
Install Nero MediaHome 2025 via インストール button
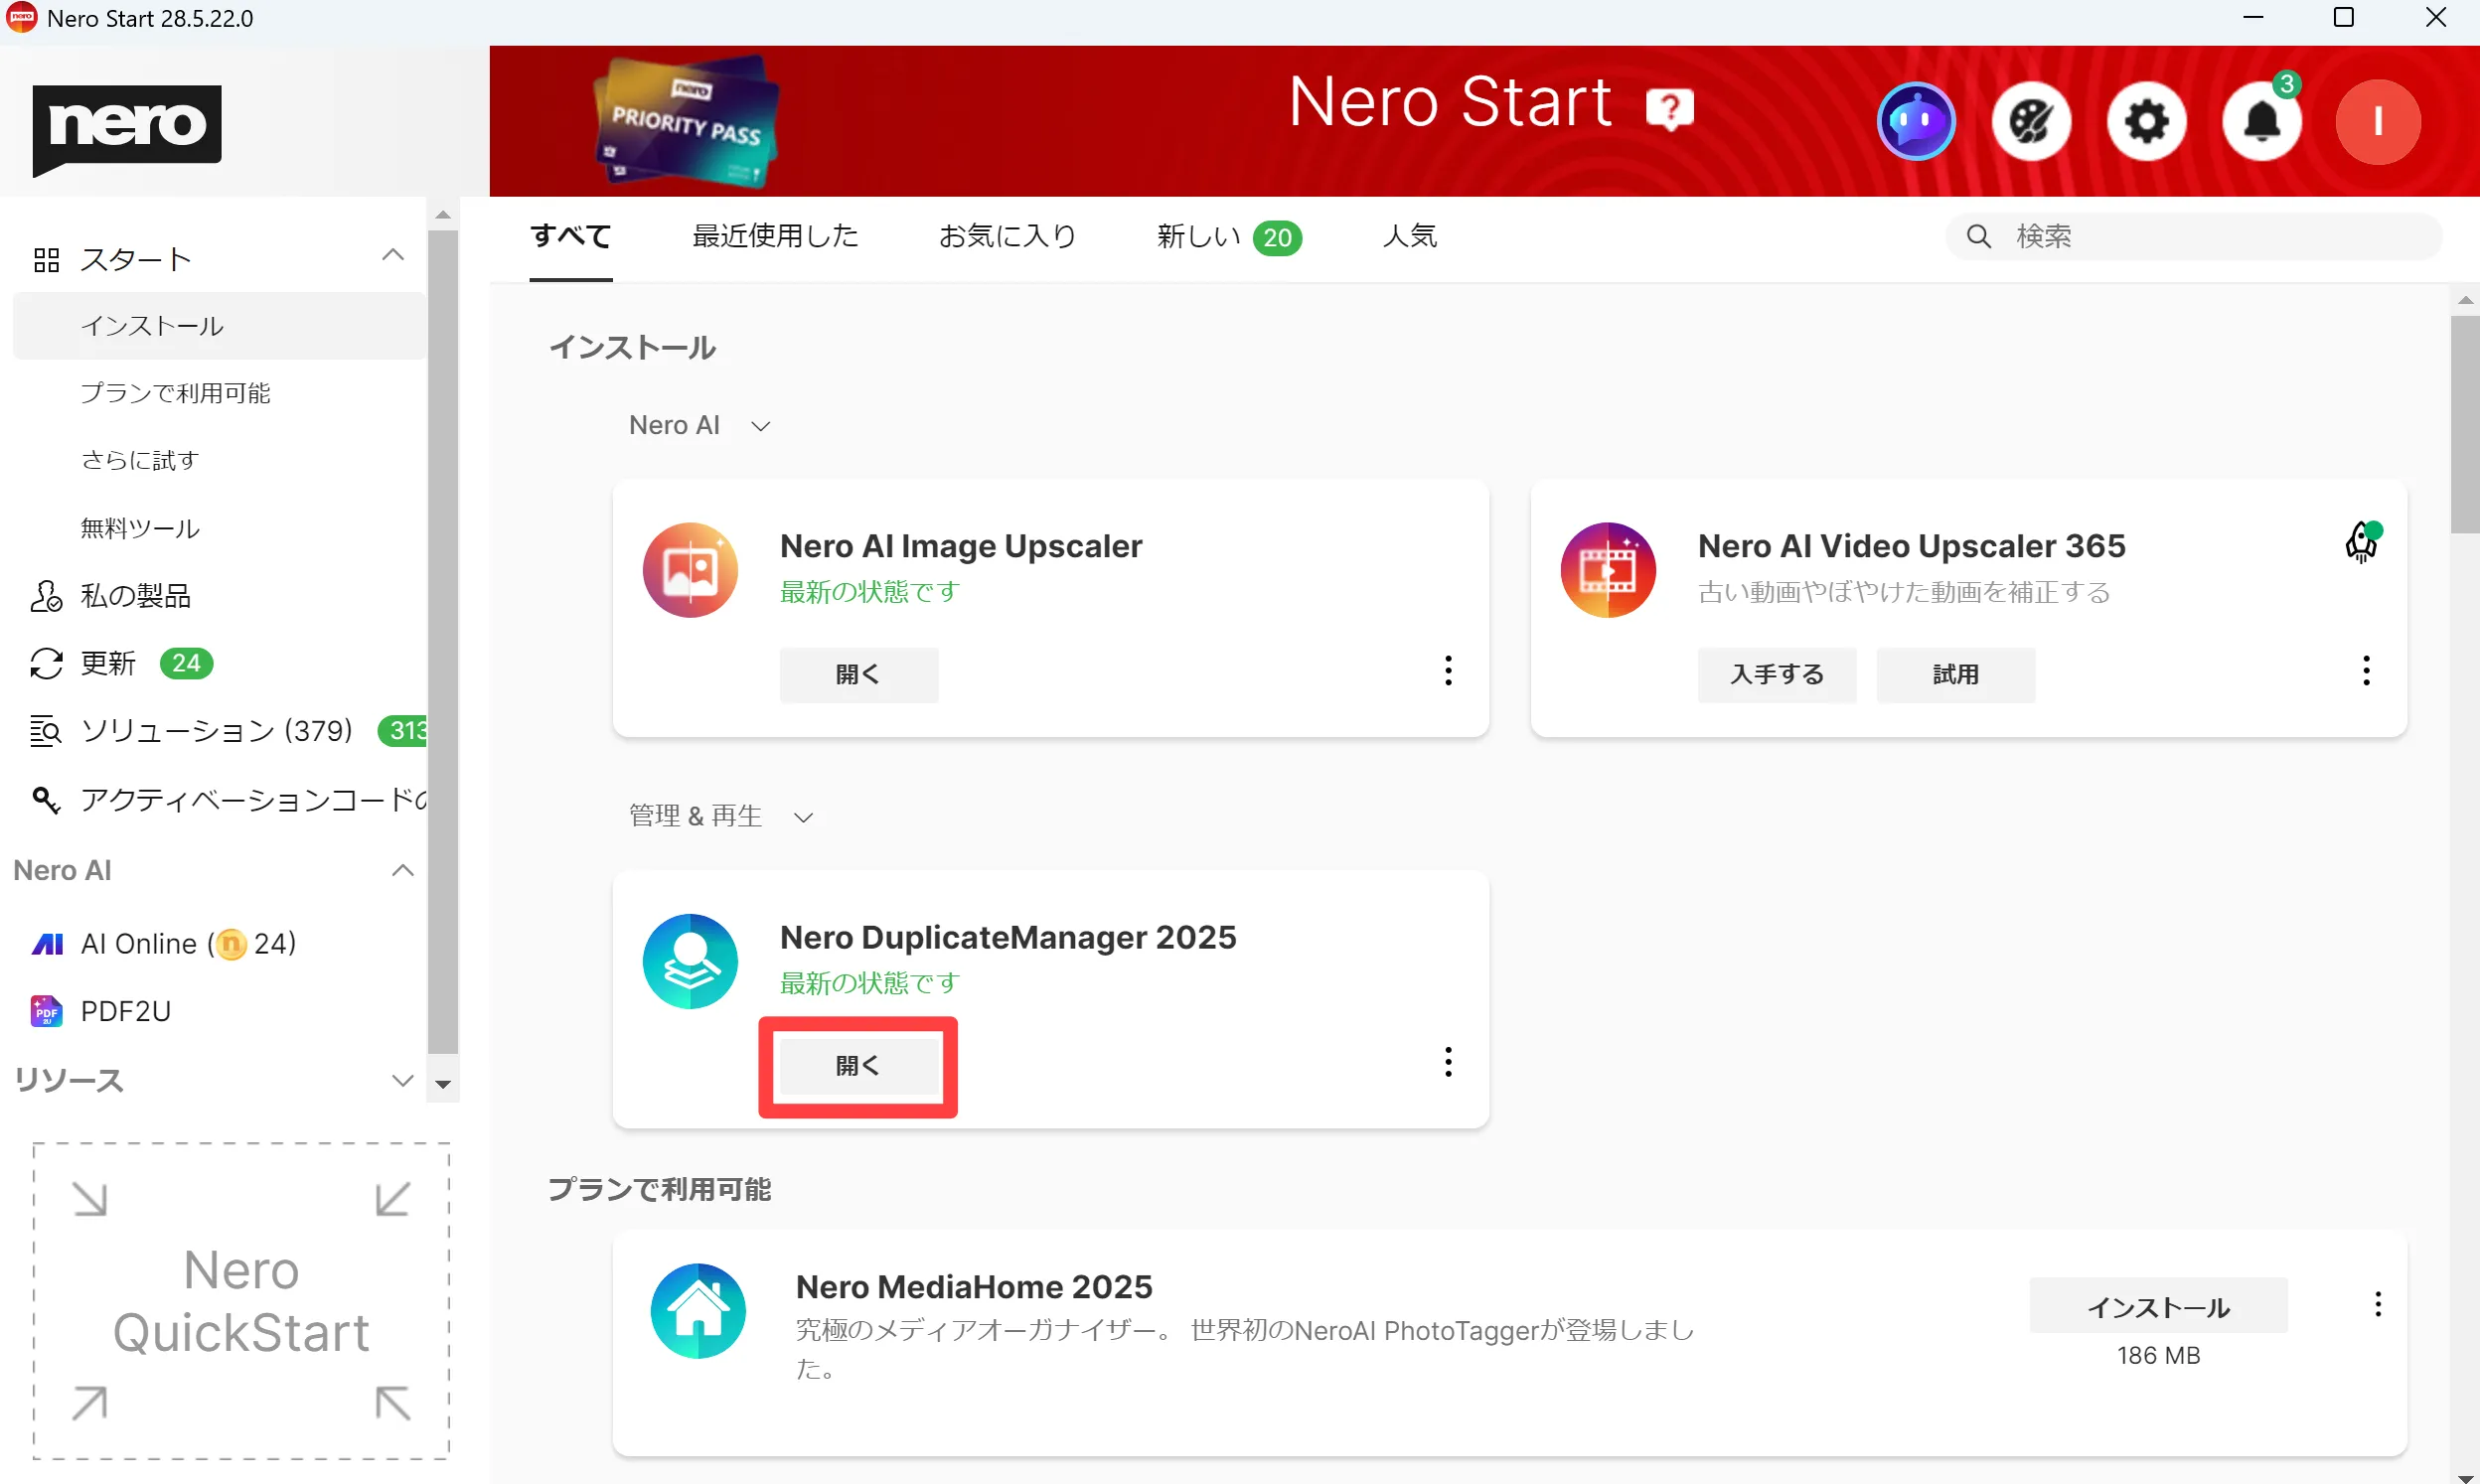pos(2159,1306)
